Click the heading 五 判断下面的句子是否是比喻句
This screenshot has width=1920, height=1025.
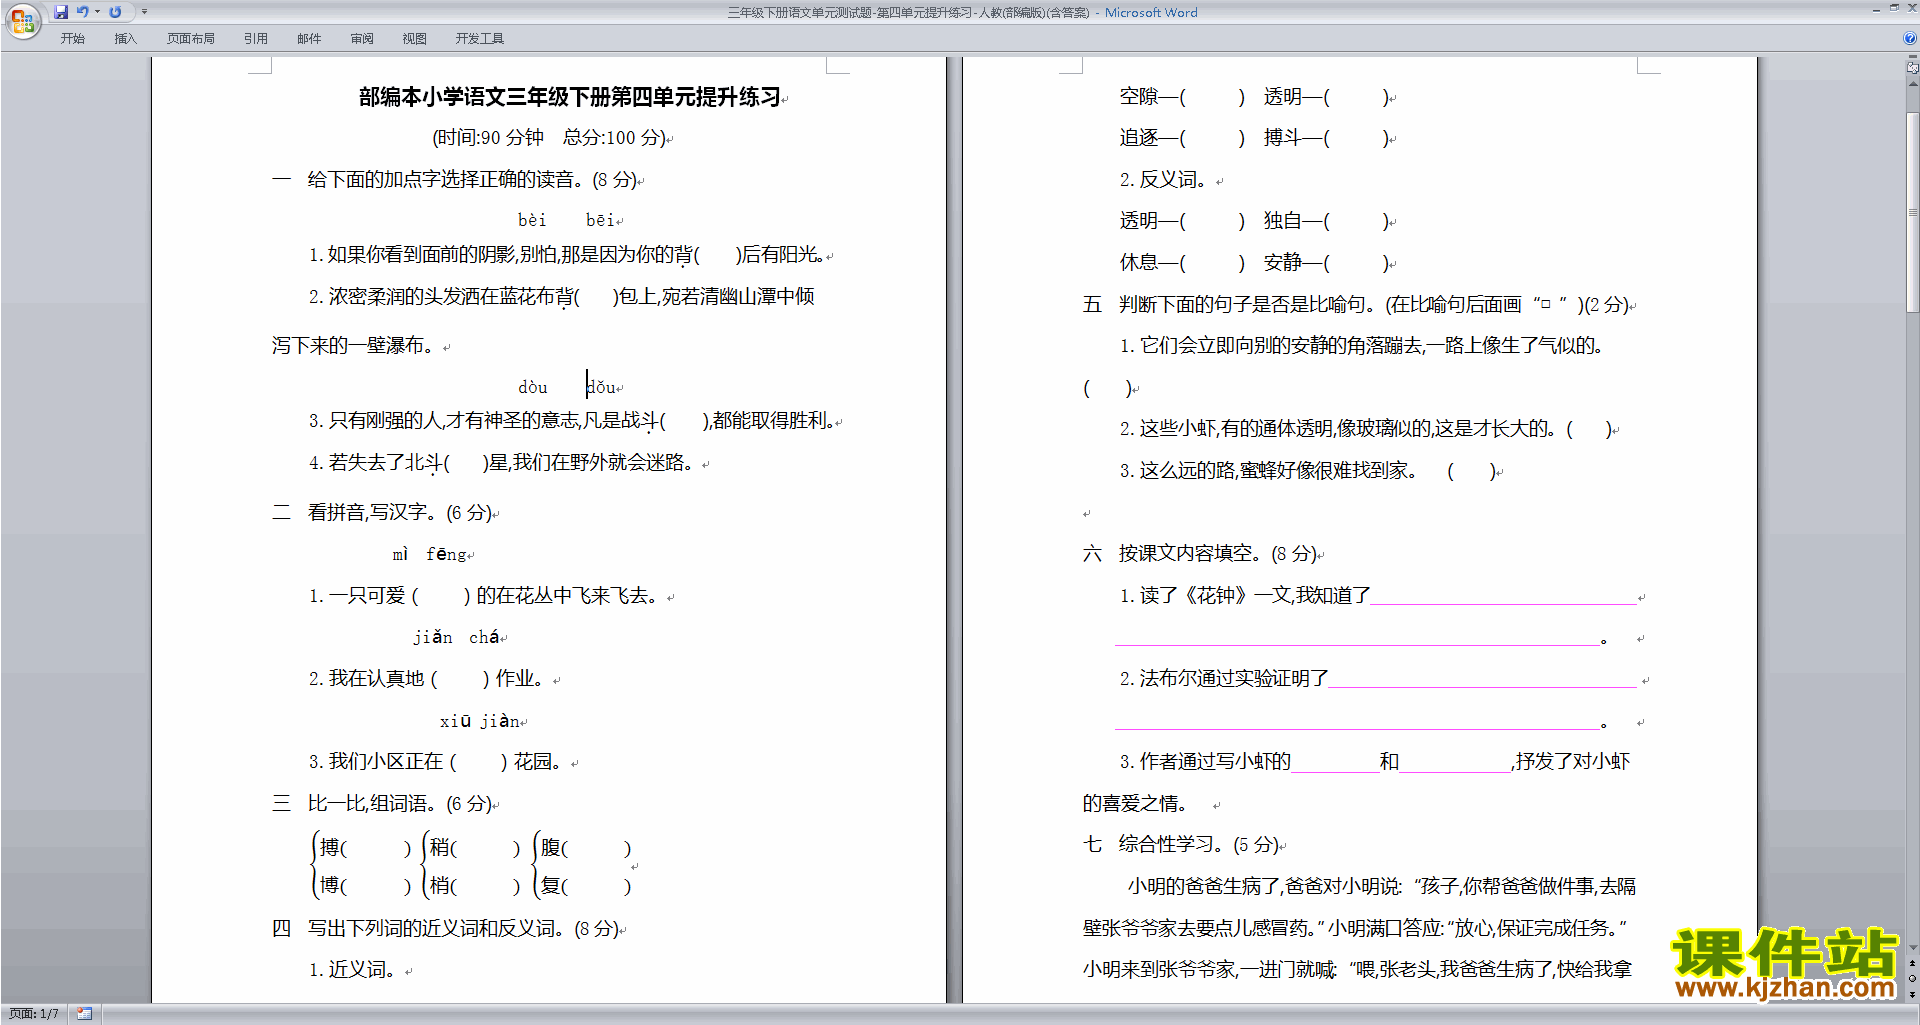click(1356, 305)
